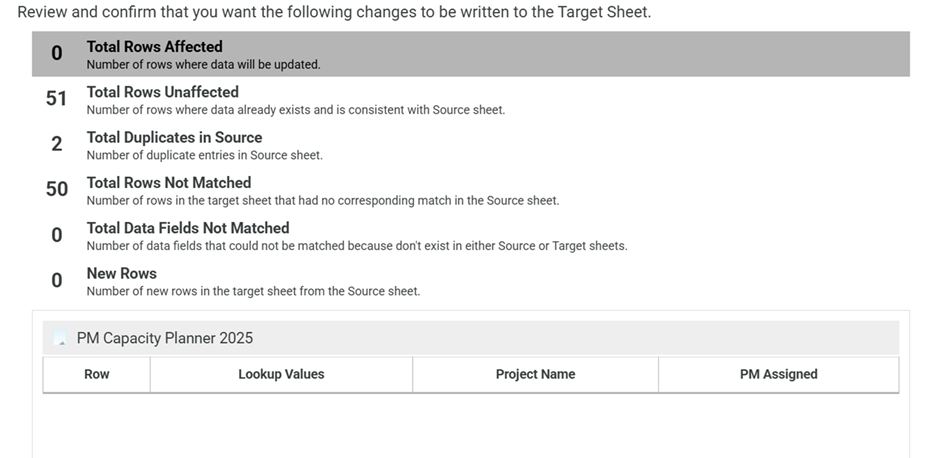The height and width of the screenshot is (458, 934).
Task: Show the Total Duplicates in Source heading
Action: pyautogui.click(x=175, y=137)
